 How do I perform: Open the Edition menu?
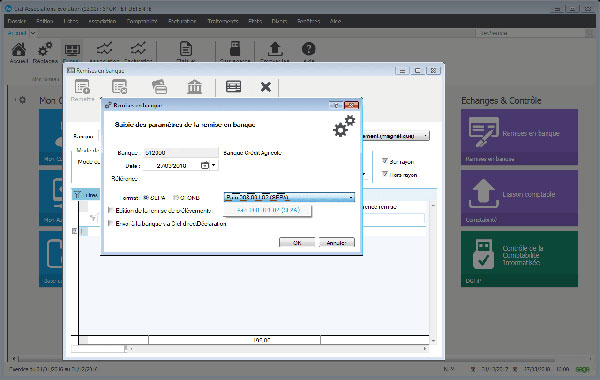coord(45,21)
